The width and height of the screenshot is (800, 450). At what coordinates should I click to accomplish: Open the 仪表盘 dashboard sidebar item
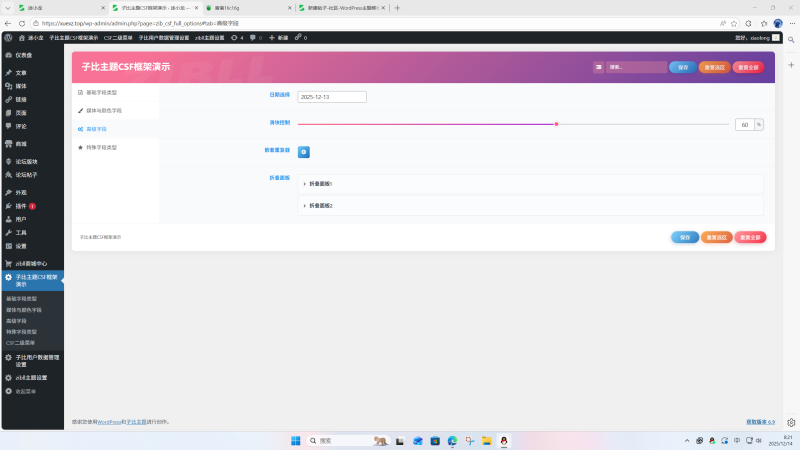coord(24,55)
